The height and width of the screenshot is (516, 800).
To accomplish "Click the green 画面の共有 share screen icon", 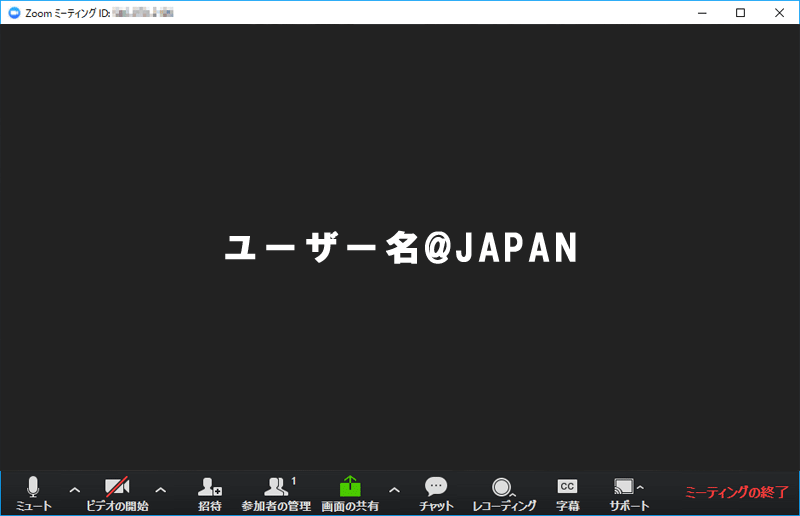I will click(x=349, y=487).
